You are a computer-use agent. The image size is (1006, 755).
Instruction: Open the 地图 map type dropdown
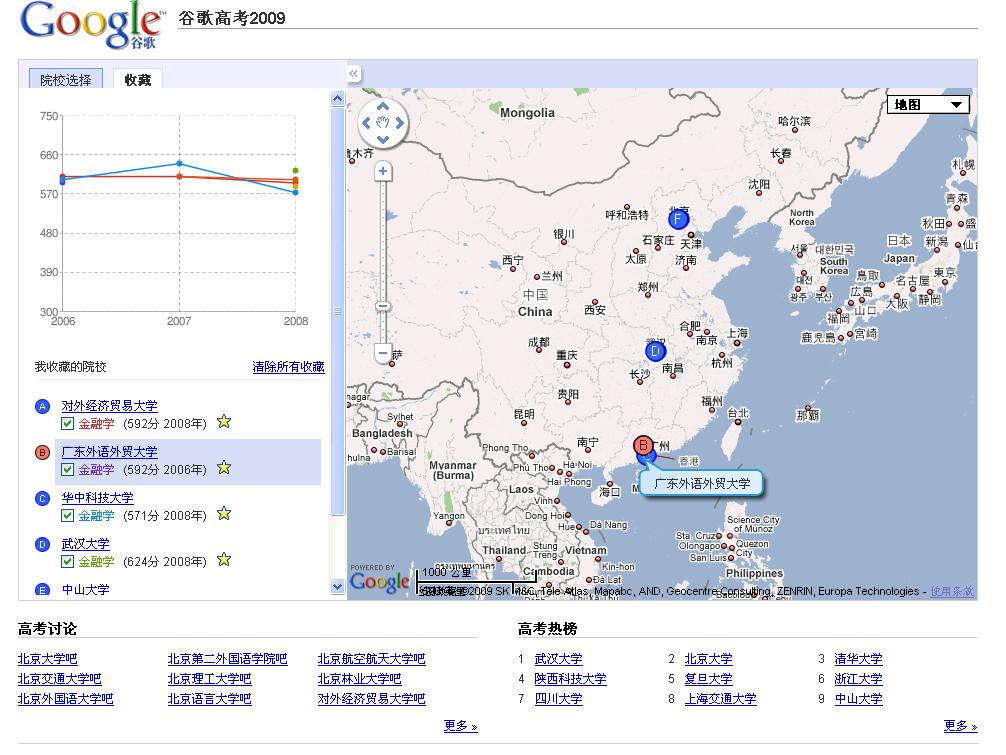(x=928, y=104)
